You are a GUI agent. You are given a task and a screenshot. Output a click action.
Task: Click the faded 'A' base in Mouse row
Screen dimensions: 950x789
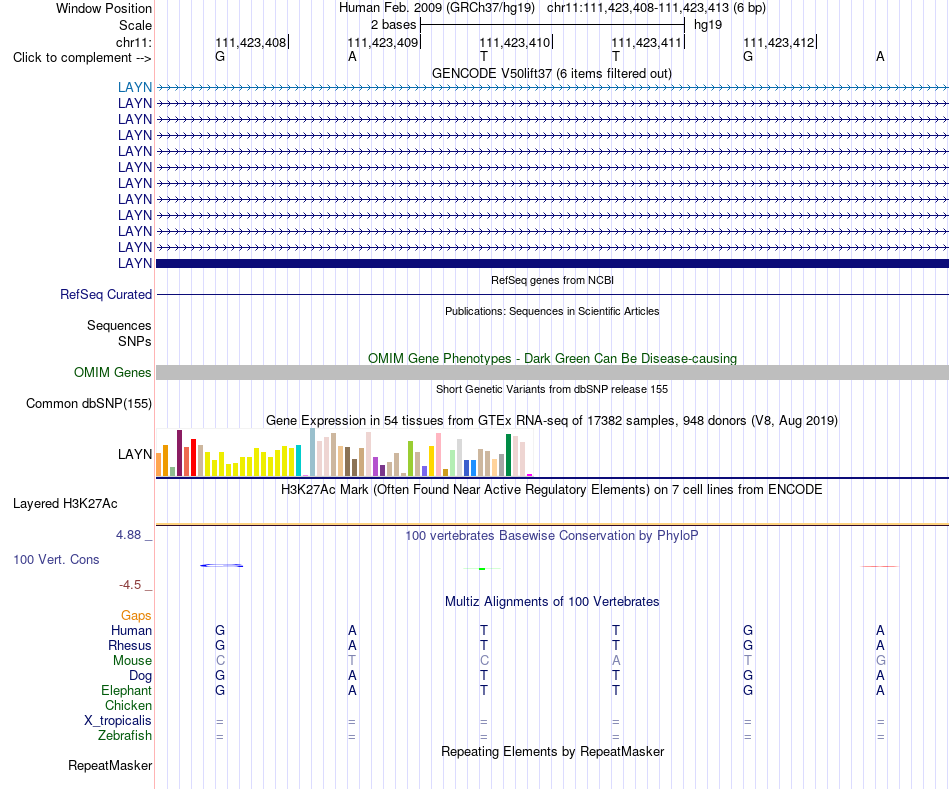pyautogui.click(x=616, y=661)
